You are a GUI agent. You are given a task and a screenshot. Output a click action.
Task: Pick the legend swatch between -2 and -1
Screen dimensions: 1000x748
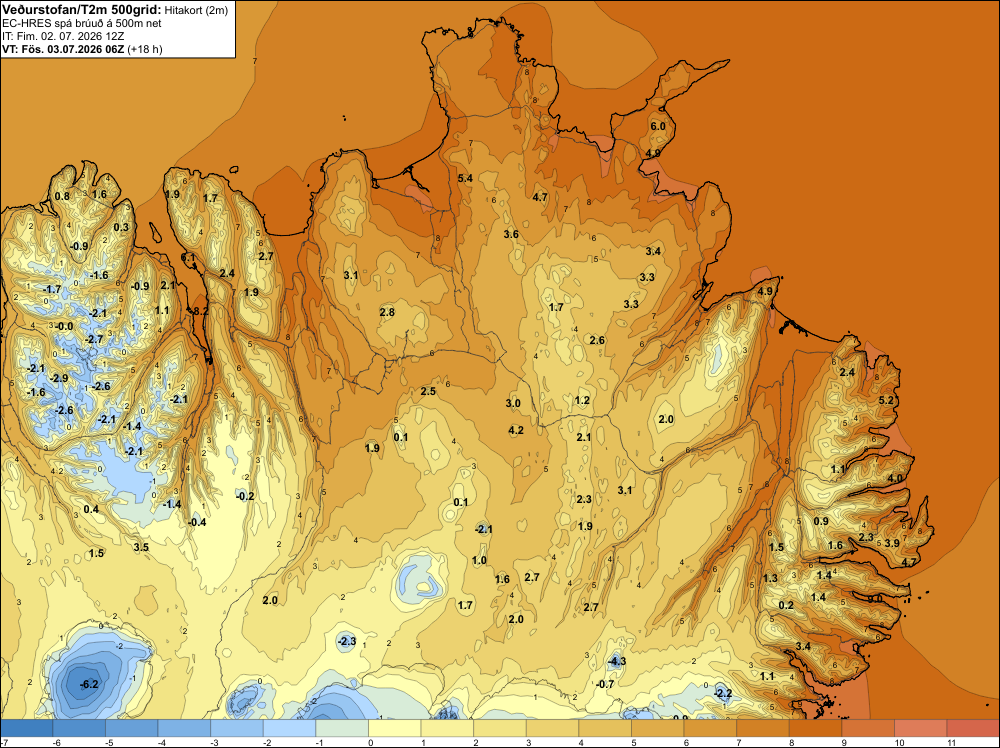pyautogui.click(x=290, y=728)
